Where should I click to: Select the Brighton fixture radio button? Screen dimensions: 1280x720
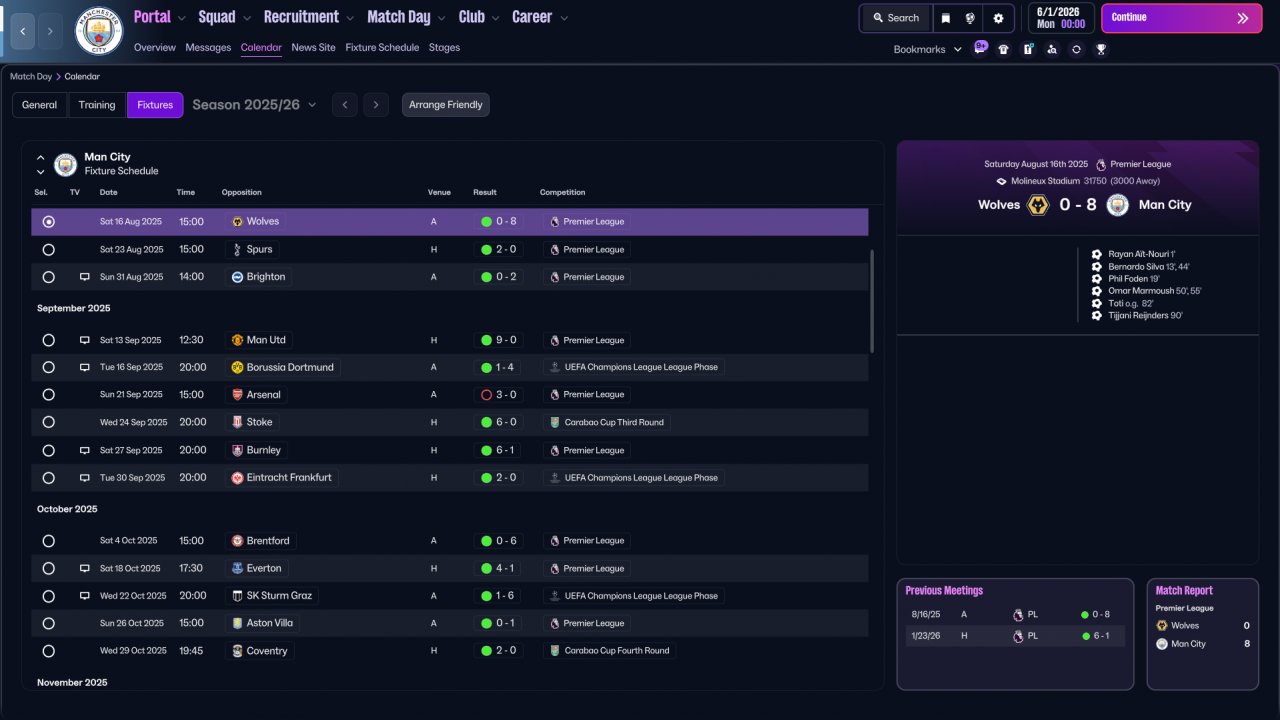pyautogui.click(x=48, y=277)
